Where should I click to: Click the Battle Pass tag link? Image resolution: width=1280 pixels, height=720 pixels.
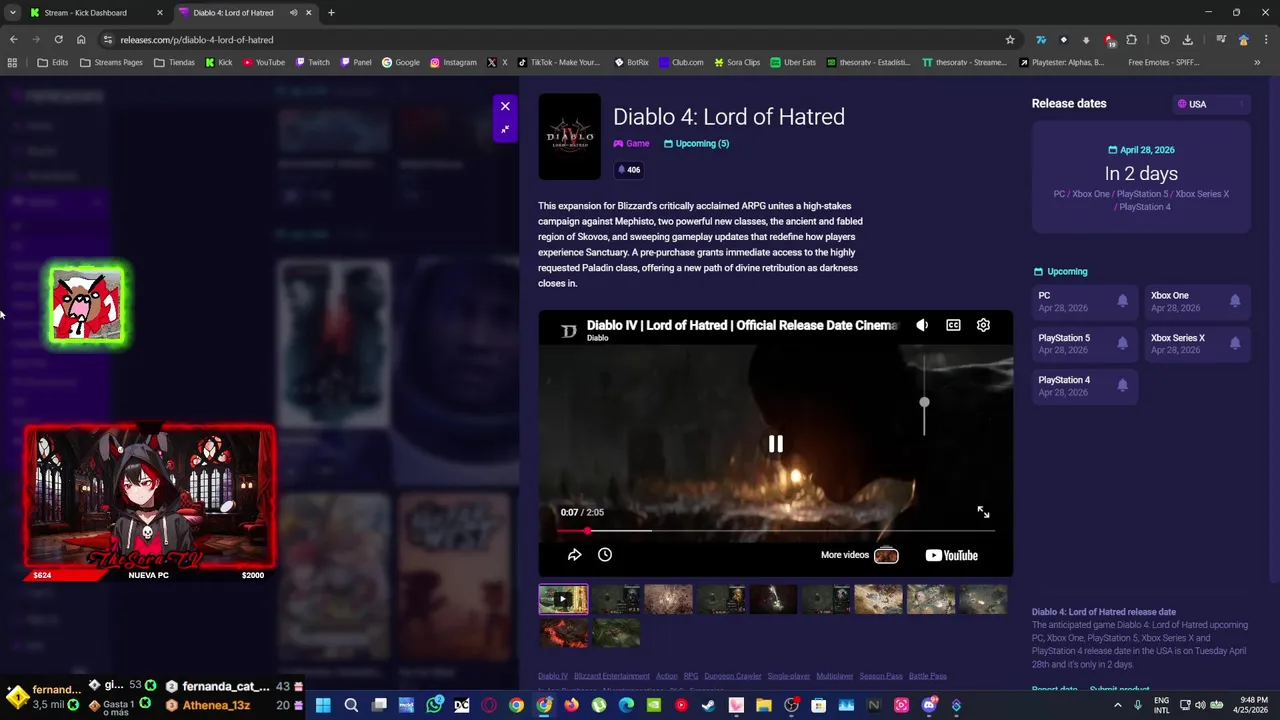[928, 676]
